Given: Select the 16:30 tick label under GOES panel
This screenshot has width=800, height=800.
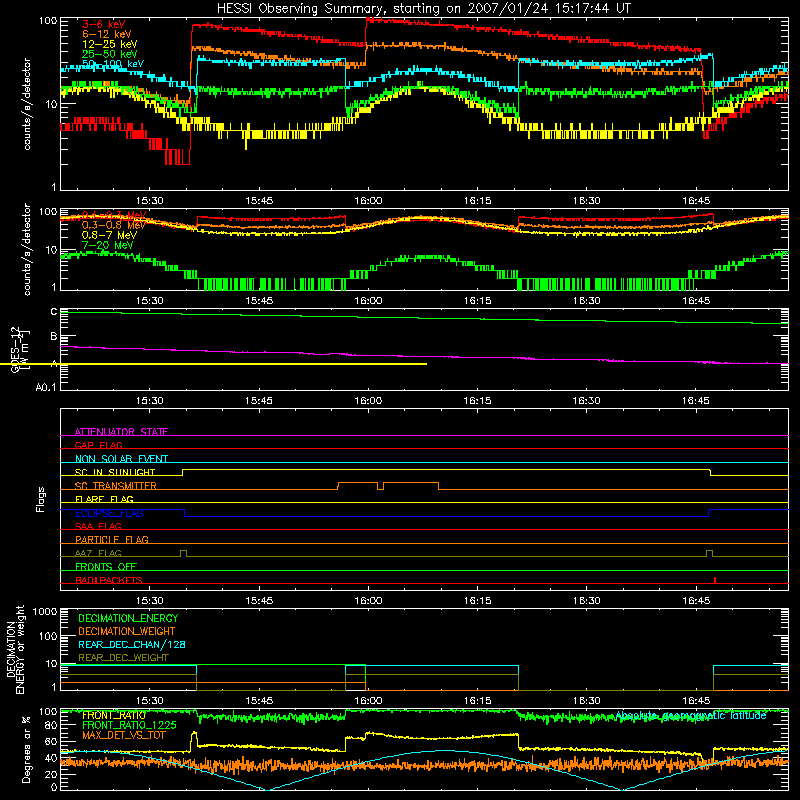Looking at the screenshot, I should click(586, 400).
